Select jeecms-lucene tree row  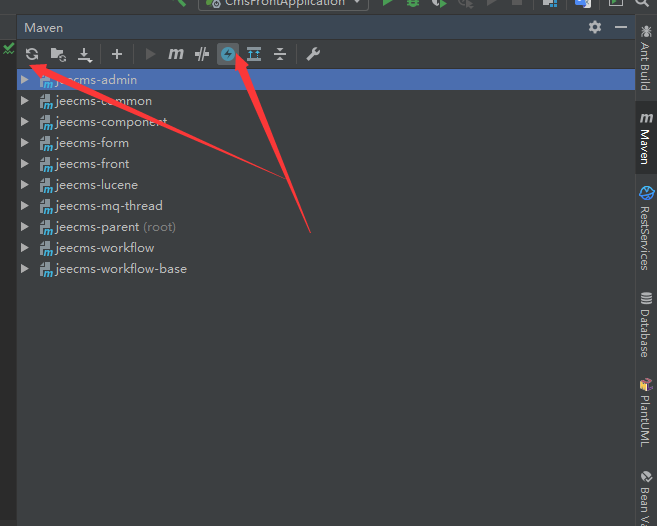326,184
